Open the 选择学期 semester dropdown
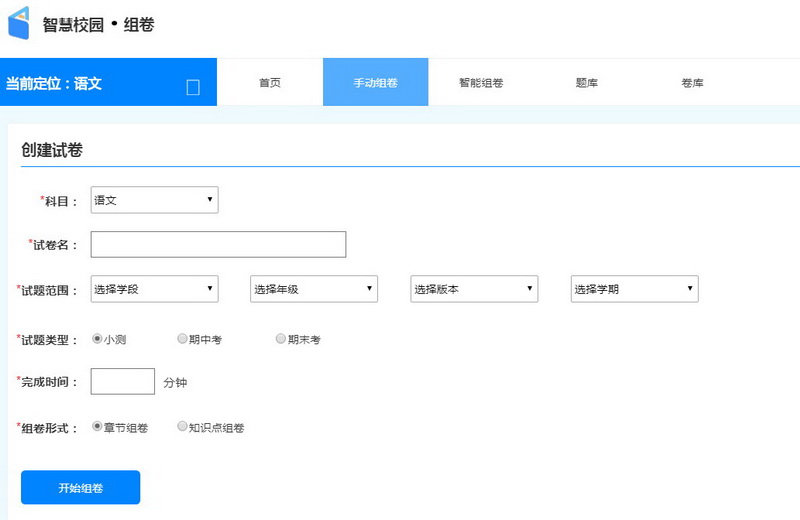This screenshot has width=800, height=520. coord(634,289)
